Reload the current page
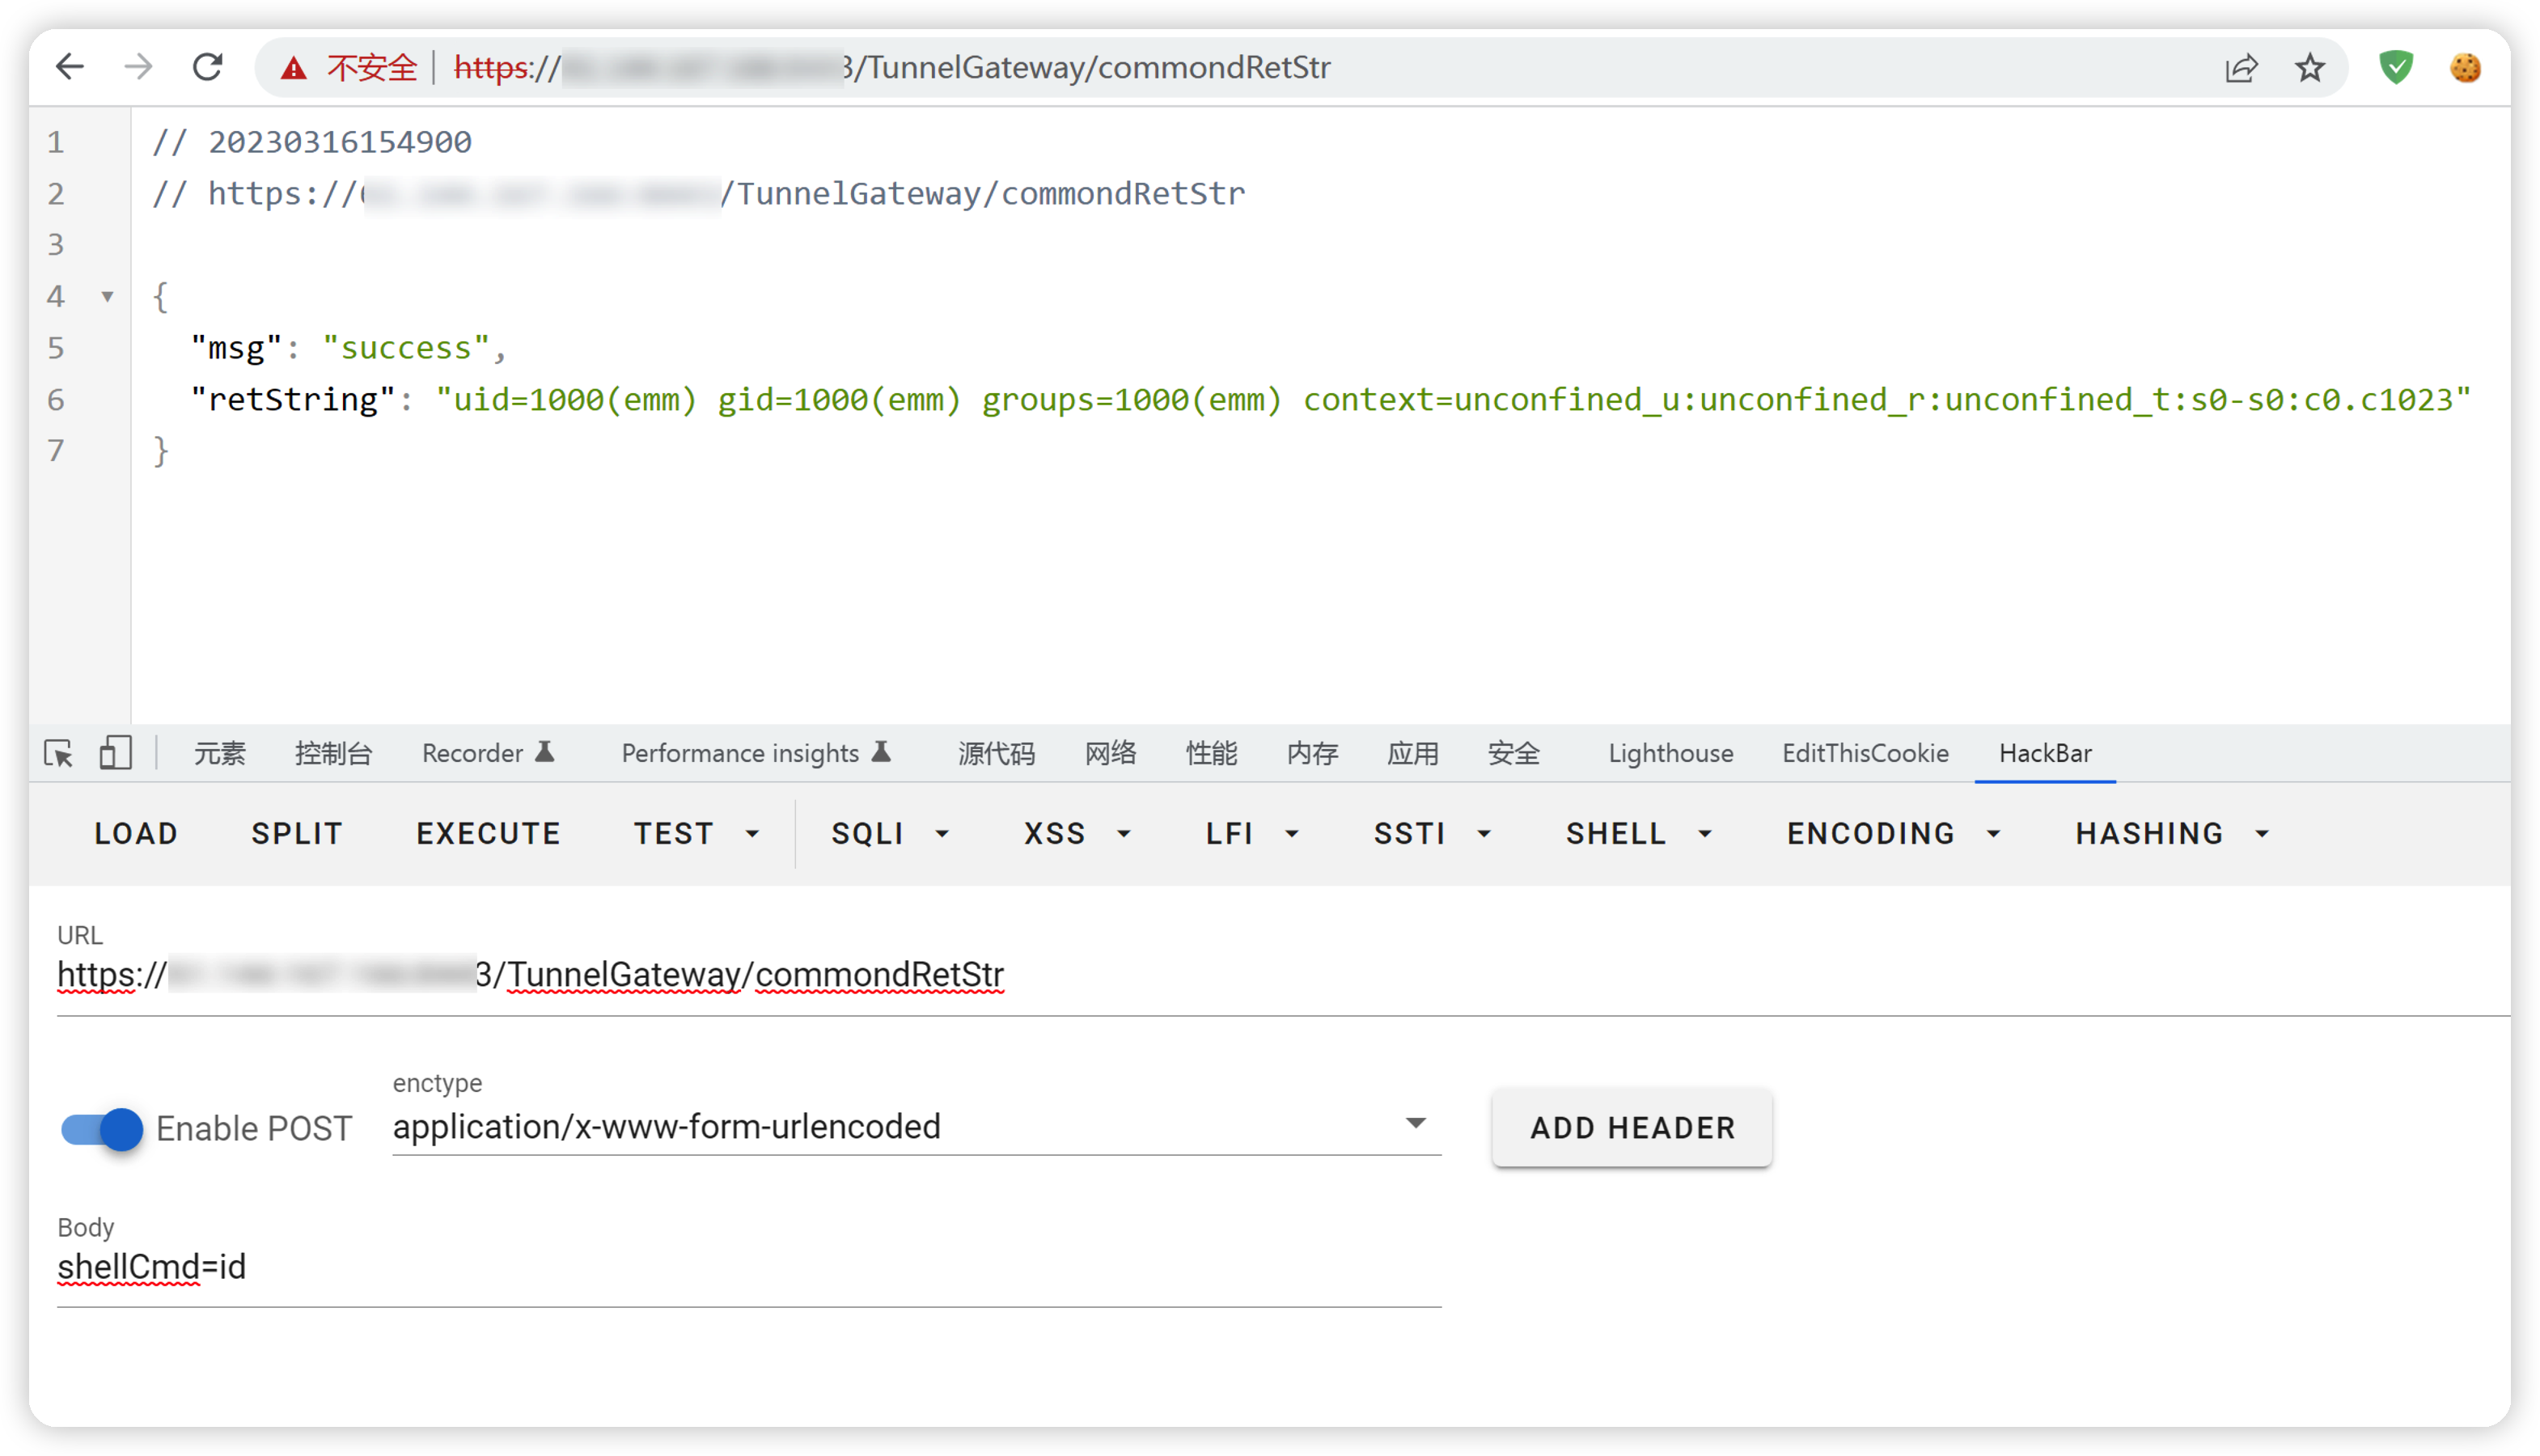The image size is (2540, 1456). click(x=207, y=68)
